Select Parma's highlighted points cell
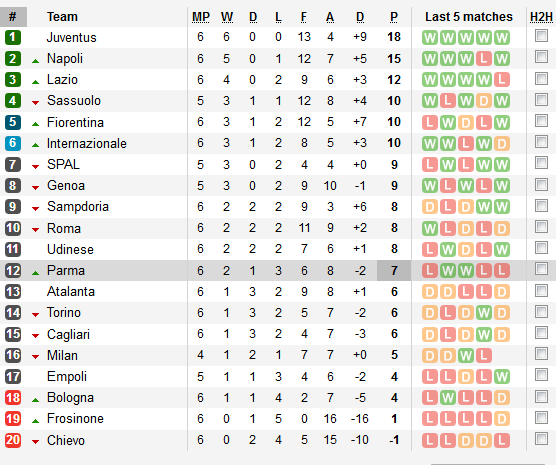This screenshot has height=465, width=559. 394,270
